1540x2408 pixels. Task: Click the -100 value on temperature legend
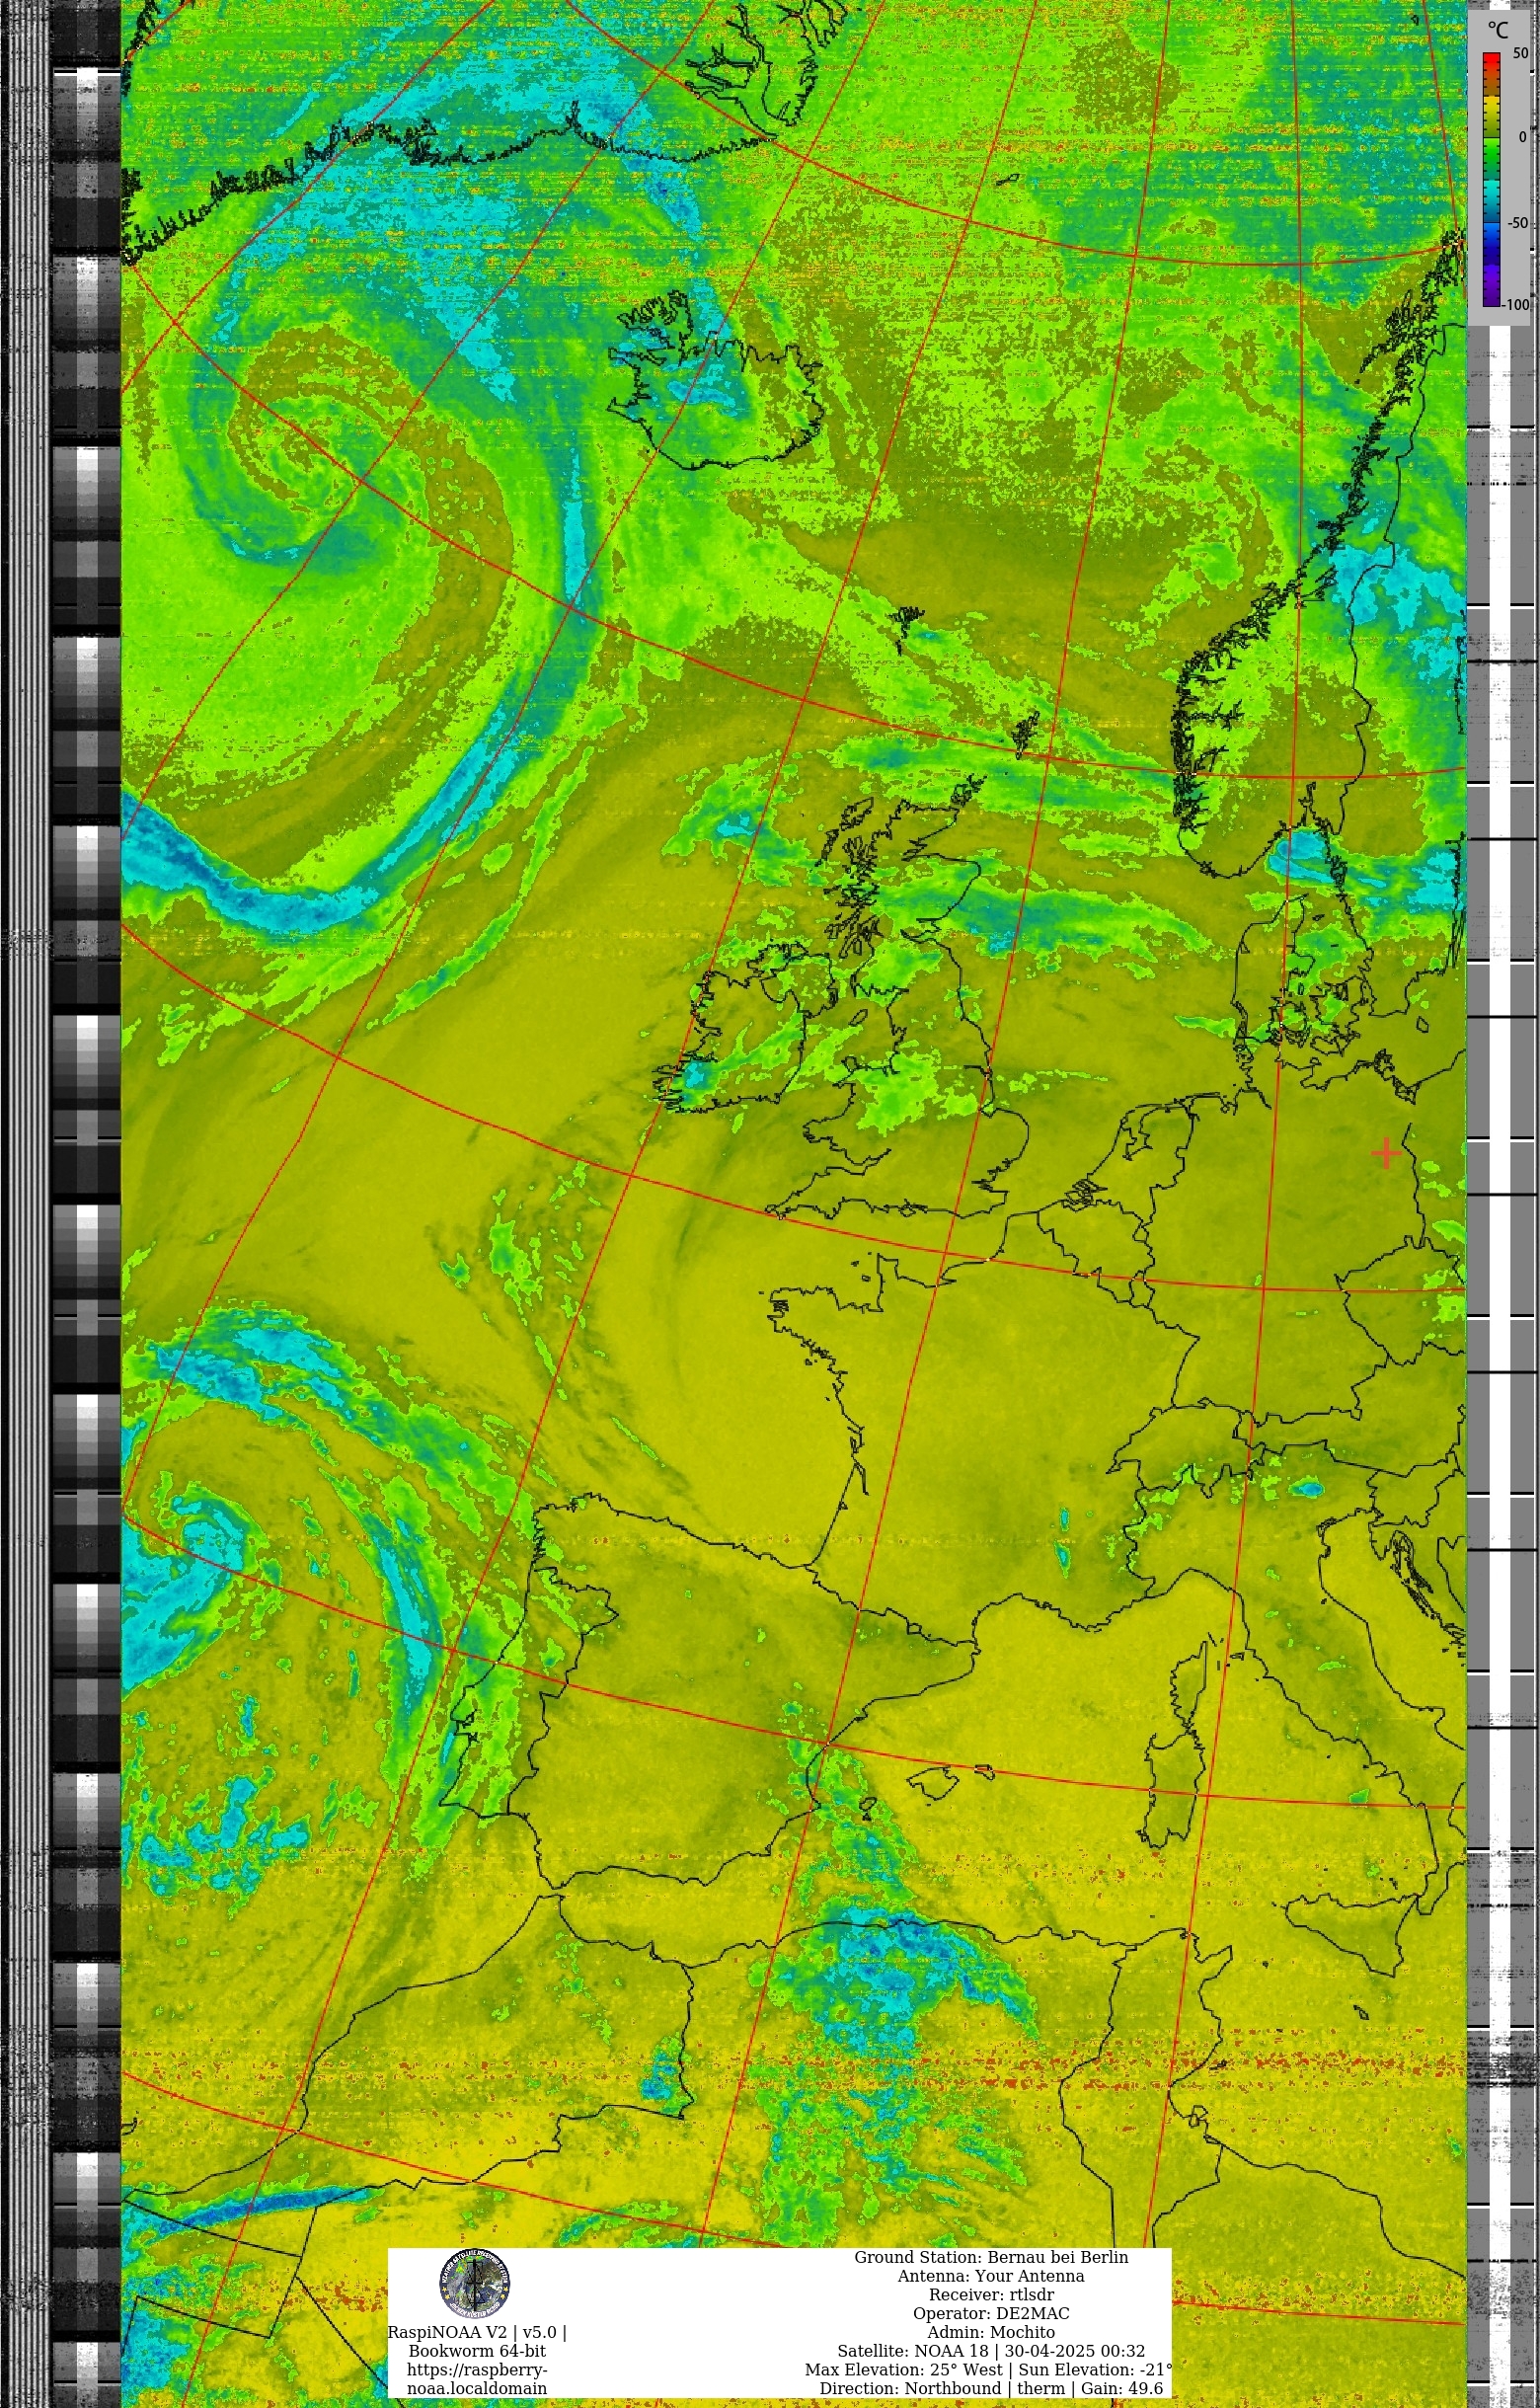(x=1516, y=305)
